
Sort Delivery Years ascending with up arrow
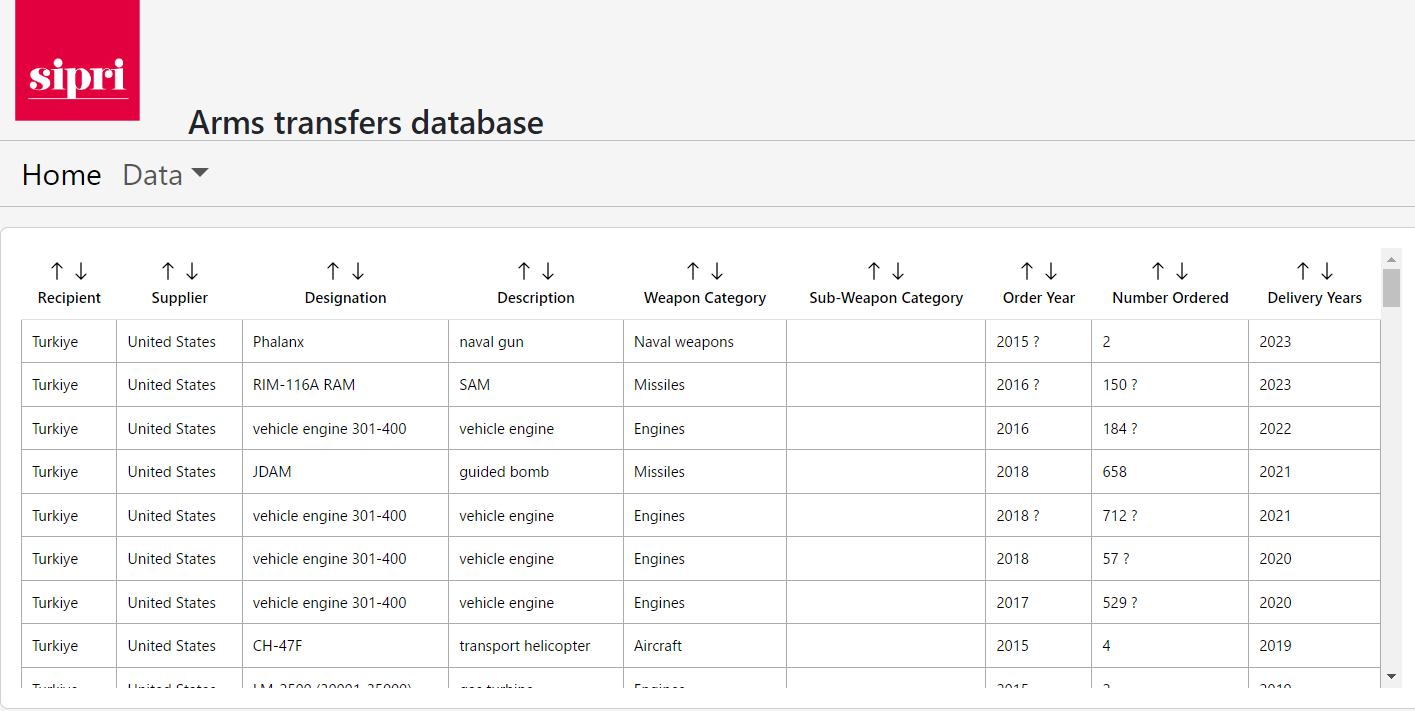click(x=1303, y=271)
